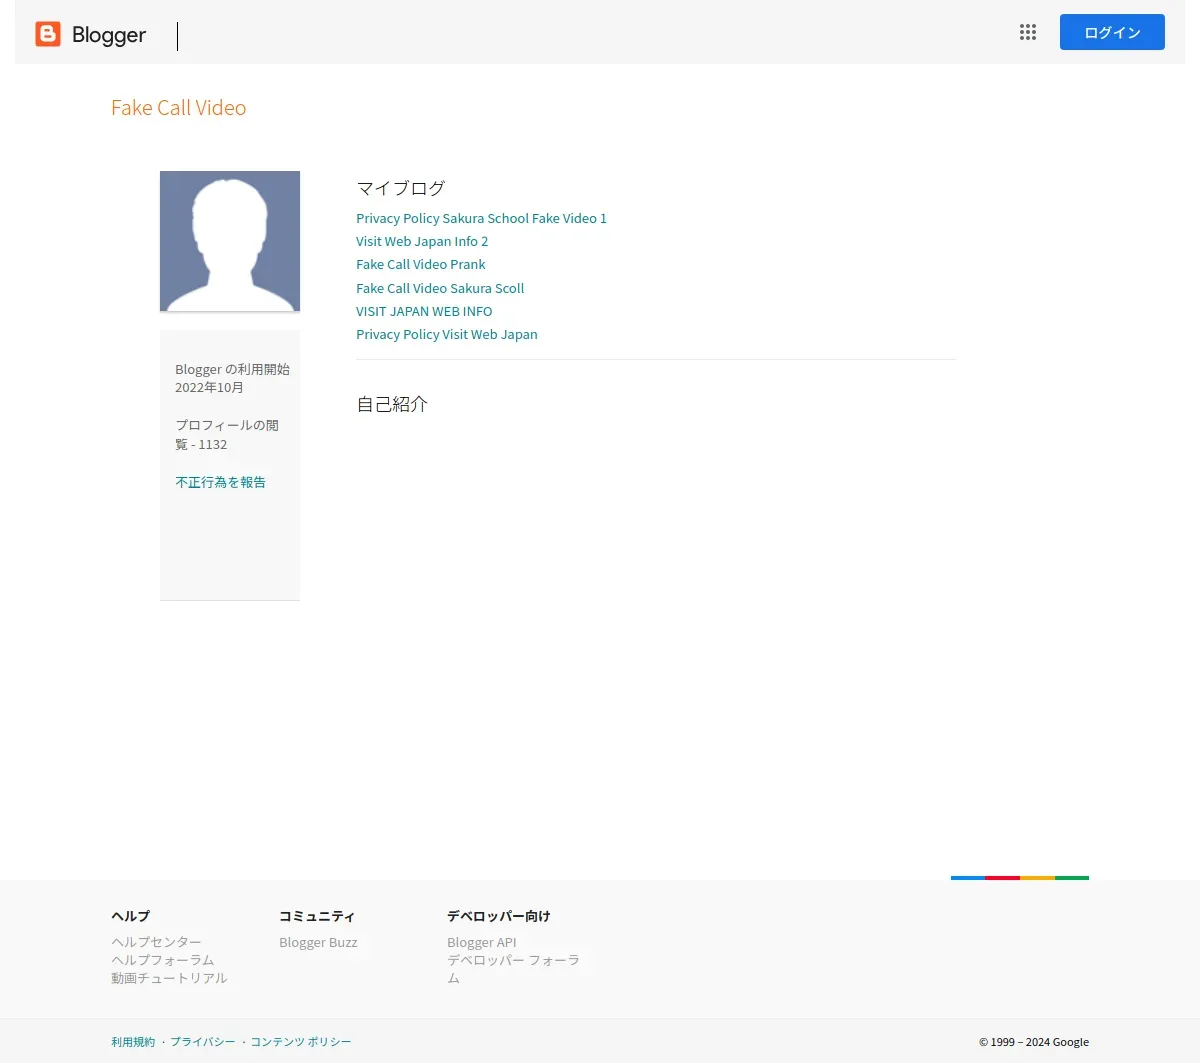Open the 利用規約 terms link
Image resolution: width=1200 pixels, height=1063 pixels.
[133, 1042]
